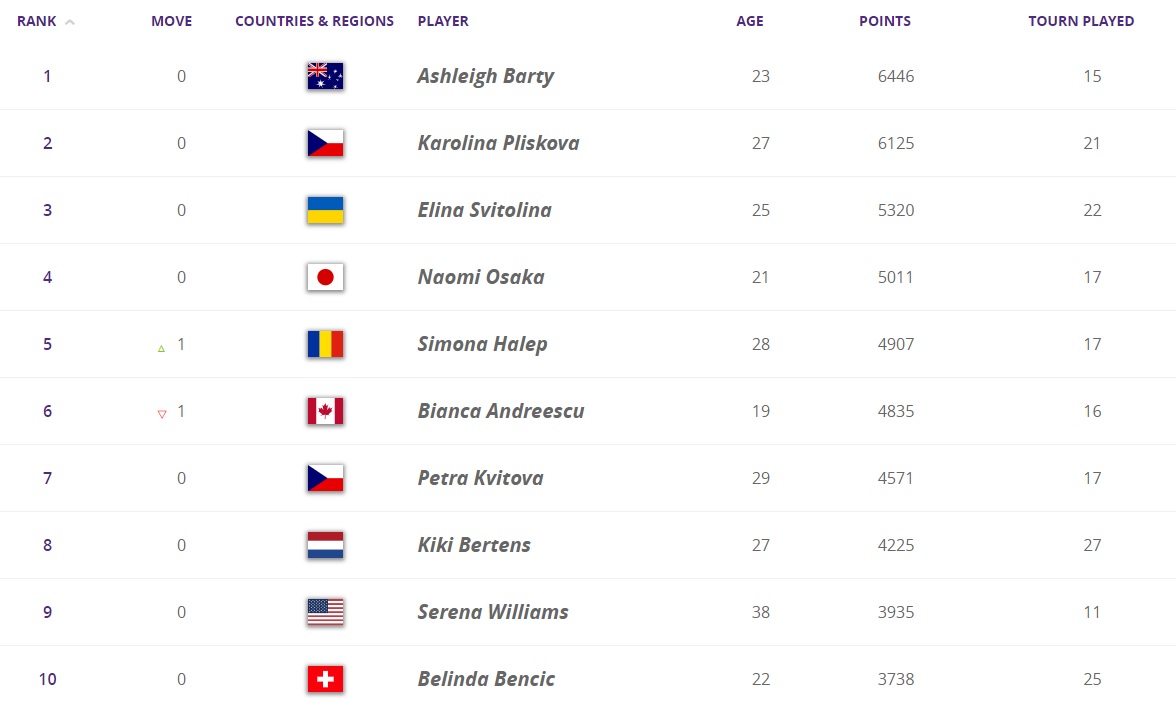Screen dimensions: 1176x702
Task: Sort table by POINTS header
Action: [x=884, y=21]
